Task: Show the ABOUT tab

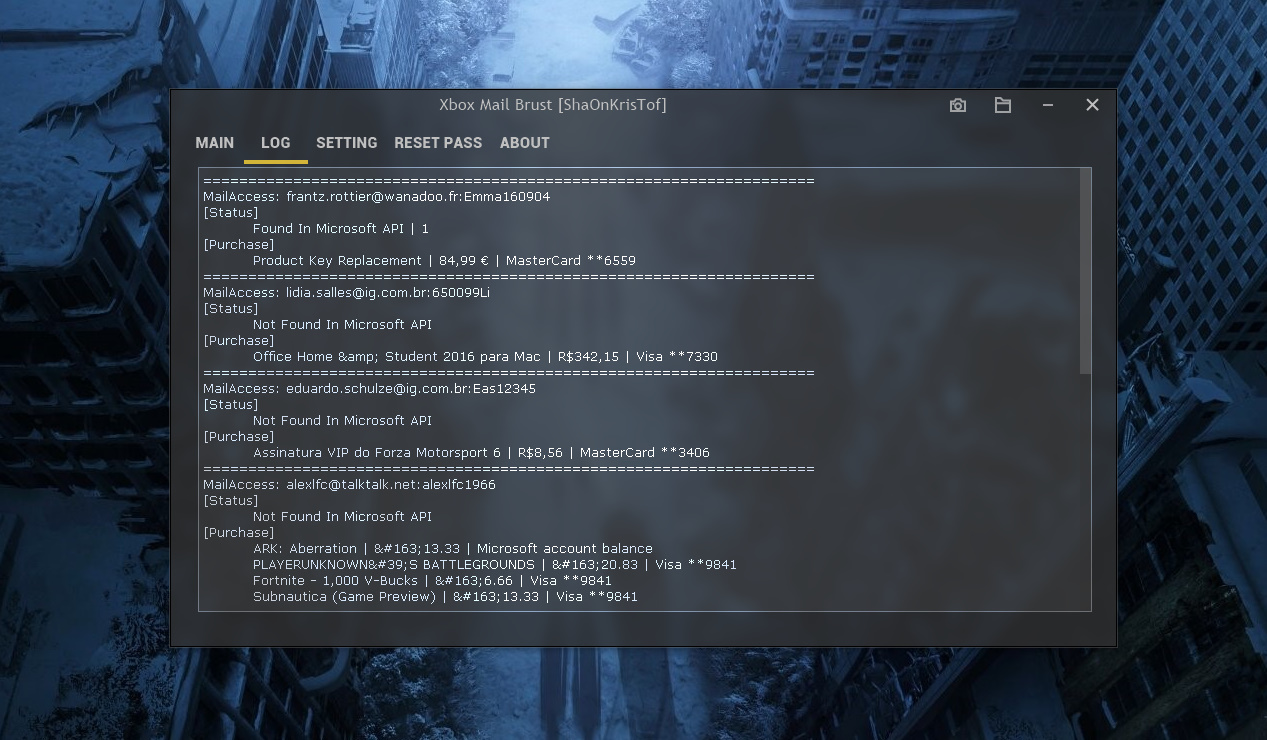Action: click(x=524, y=143)
